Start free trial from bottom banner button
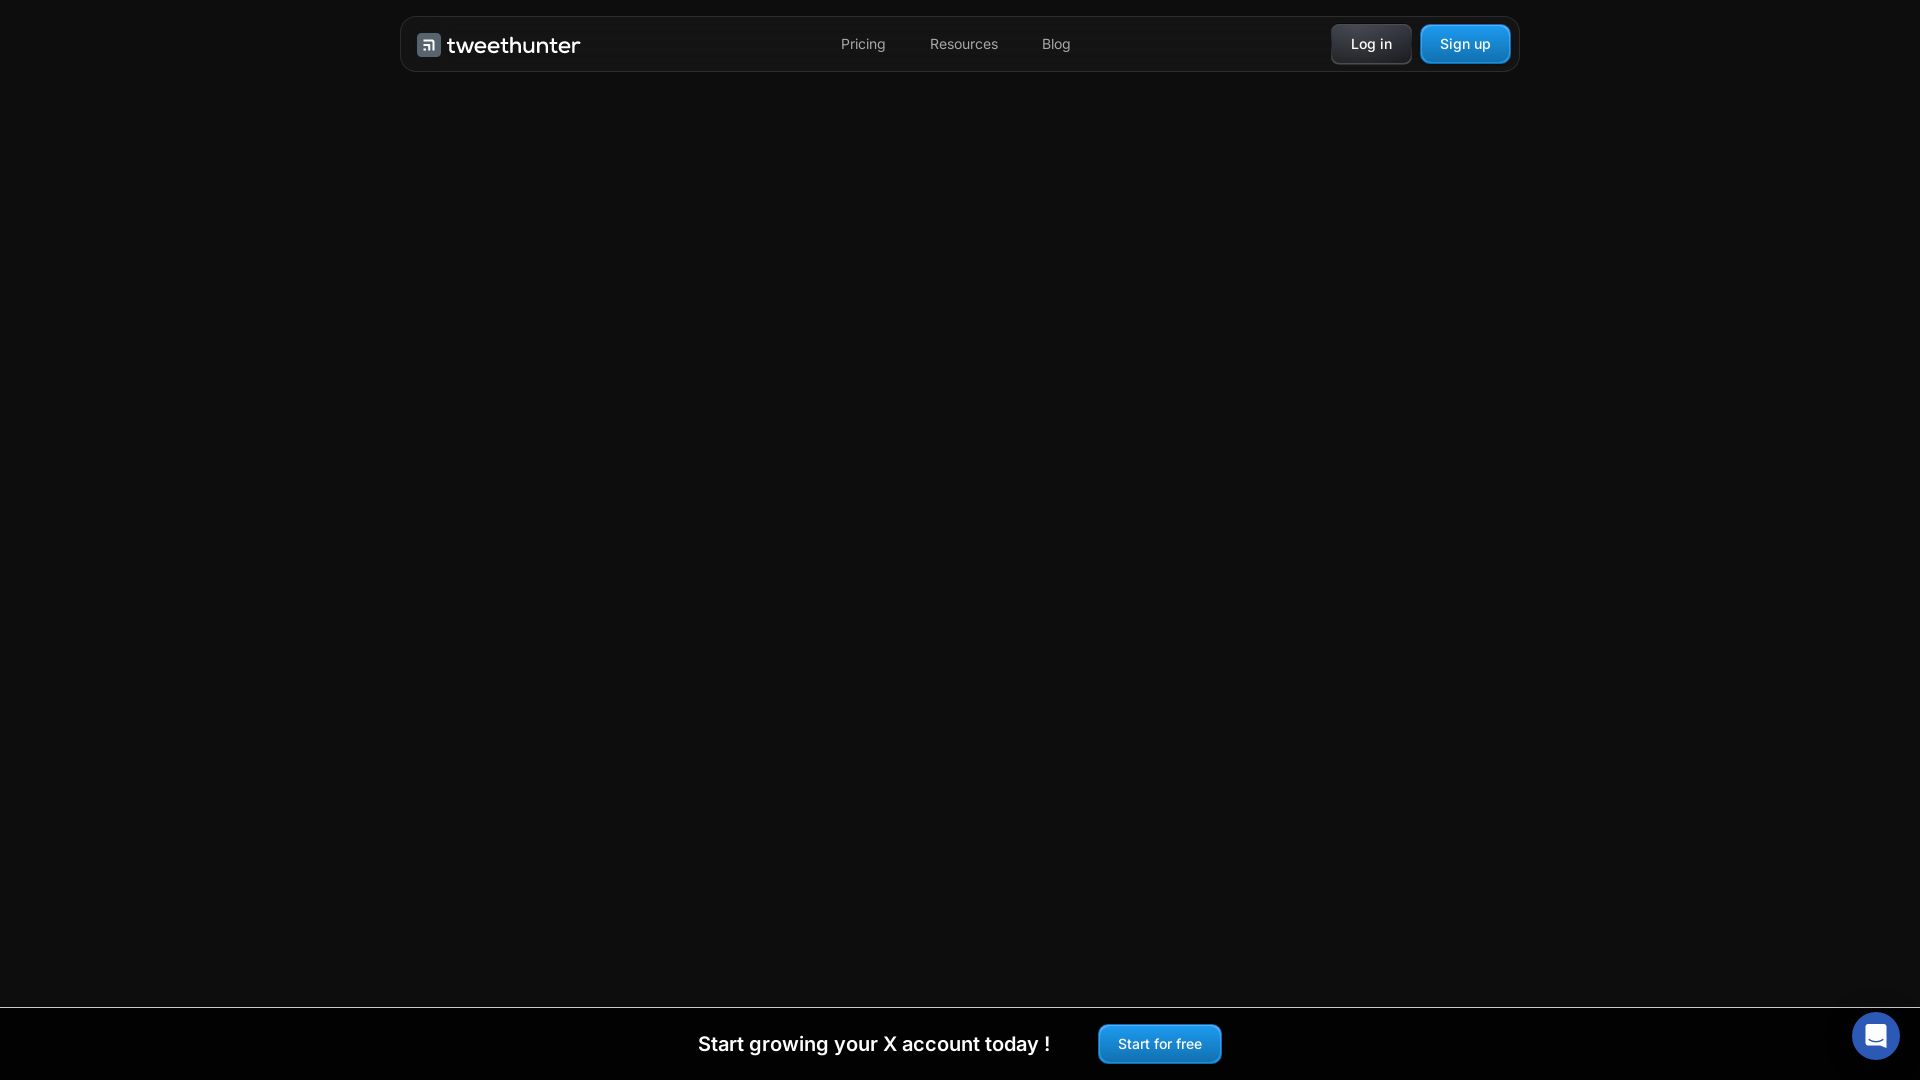This screenshot has height=1080, width=1920. 1159,1044
